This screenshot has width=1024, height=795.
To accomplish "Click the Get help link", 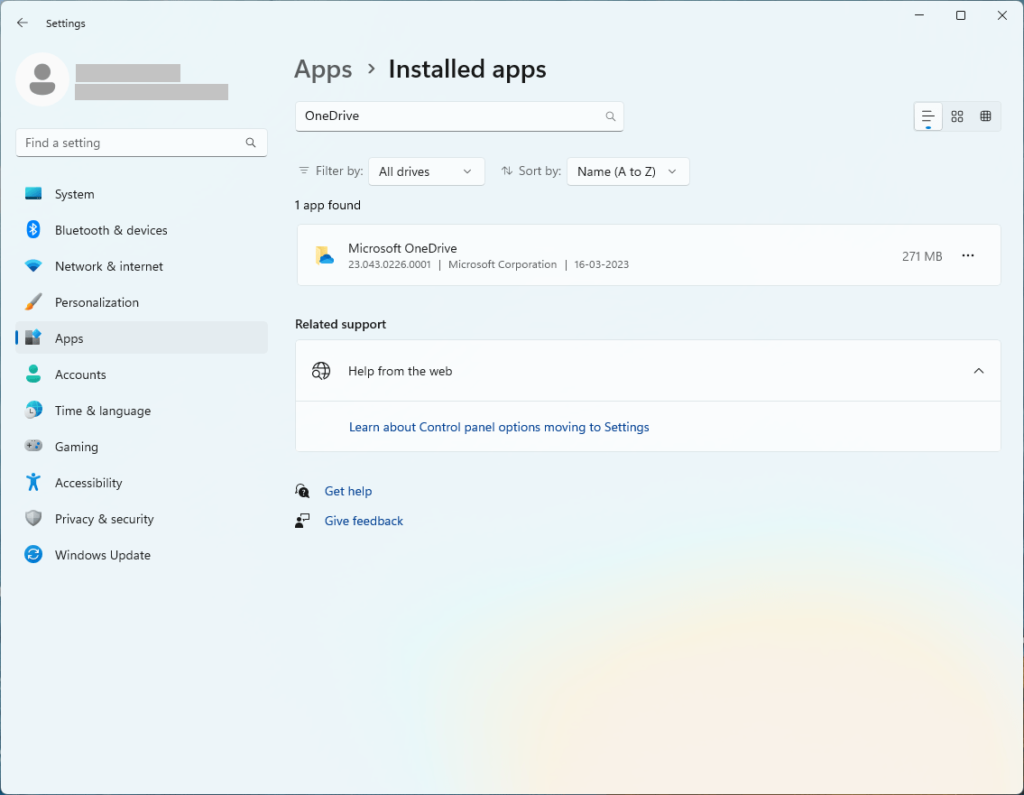I will (348, 491).
